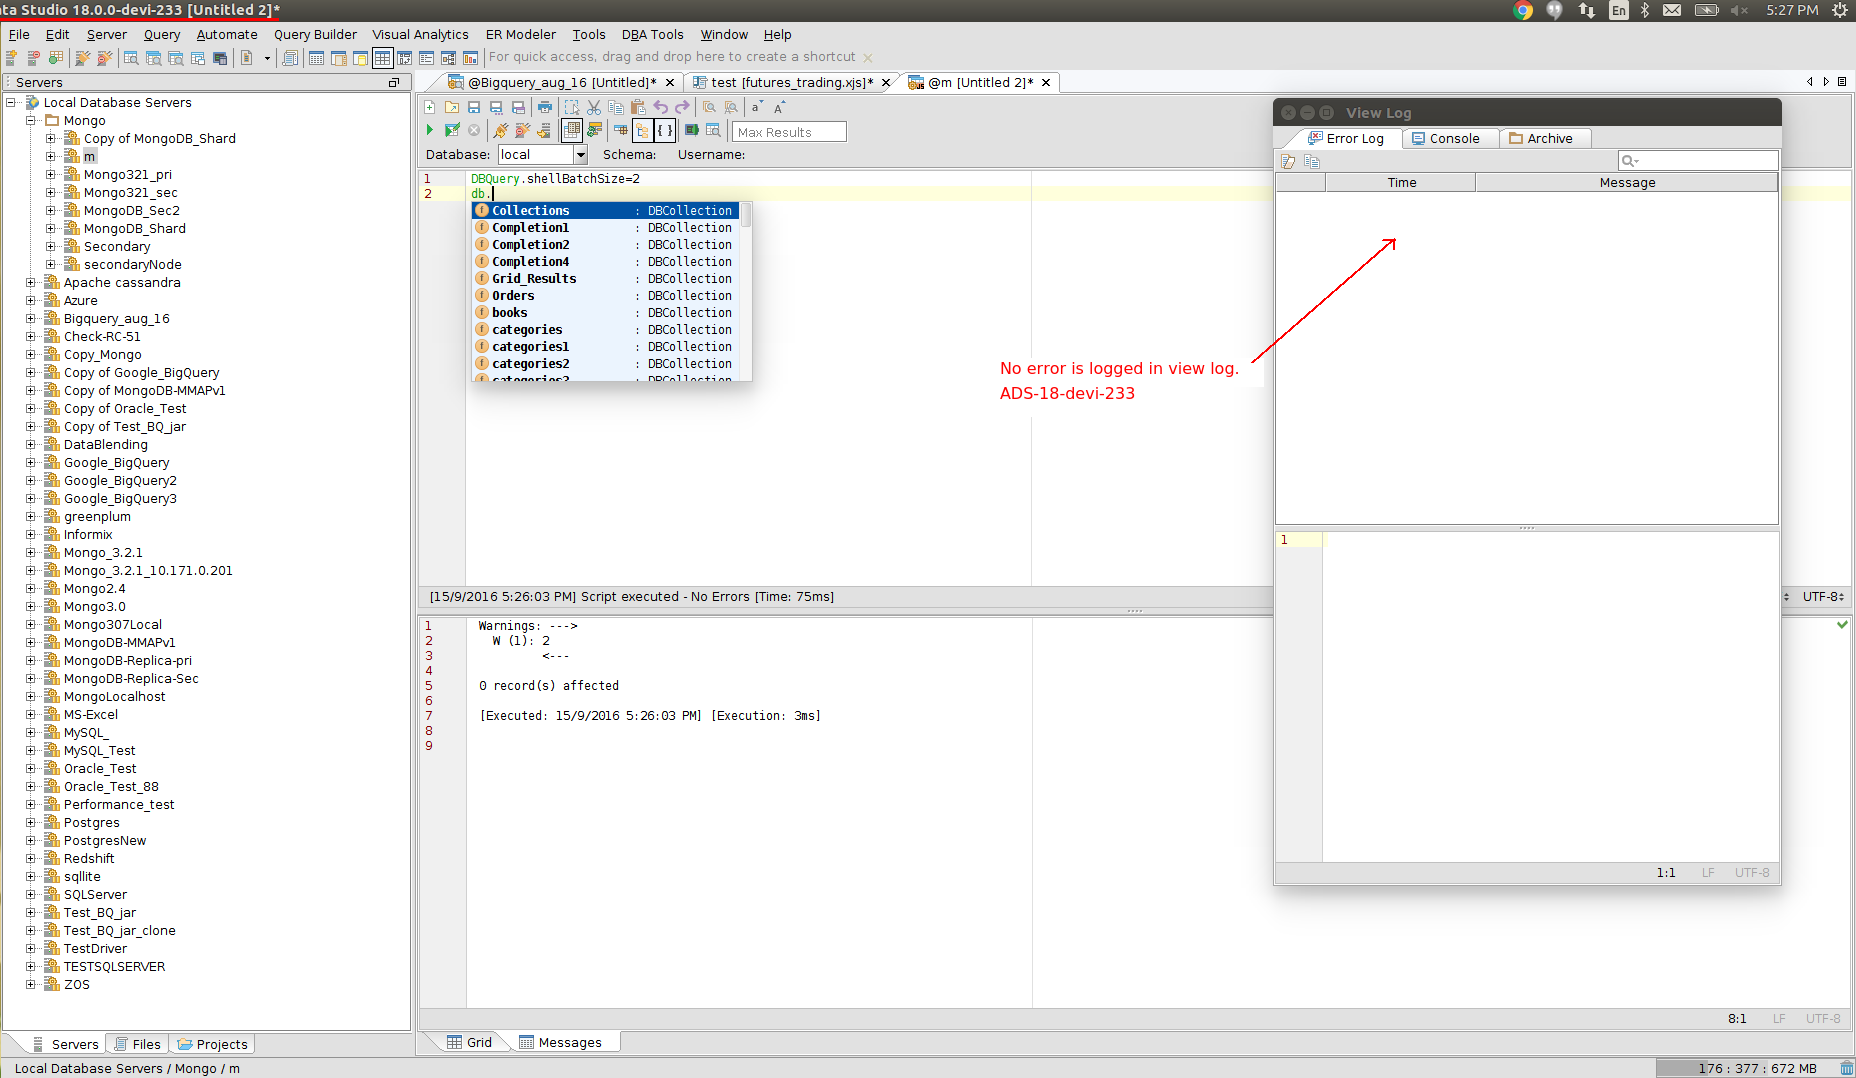1856x1078 pixels.
Task: Click the clear log icon in View Log
Action: [1289, 161]
